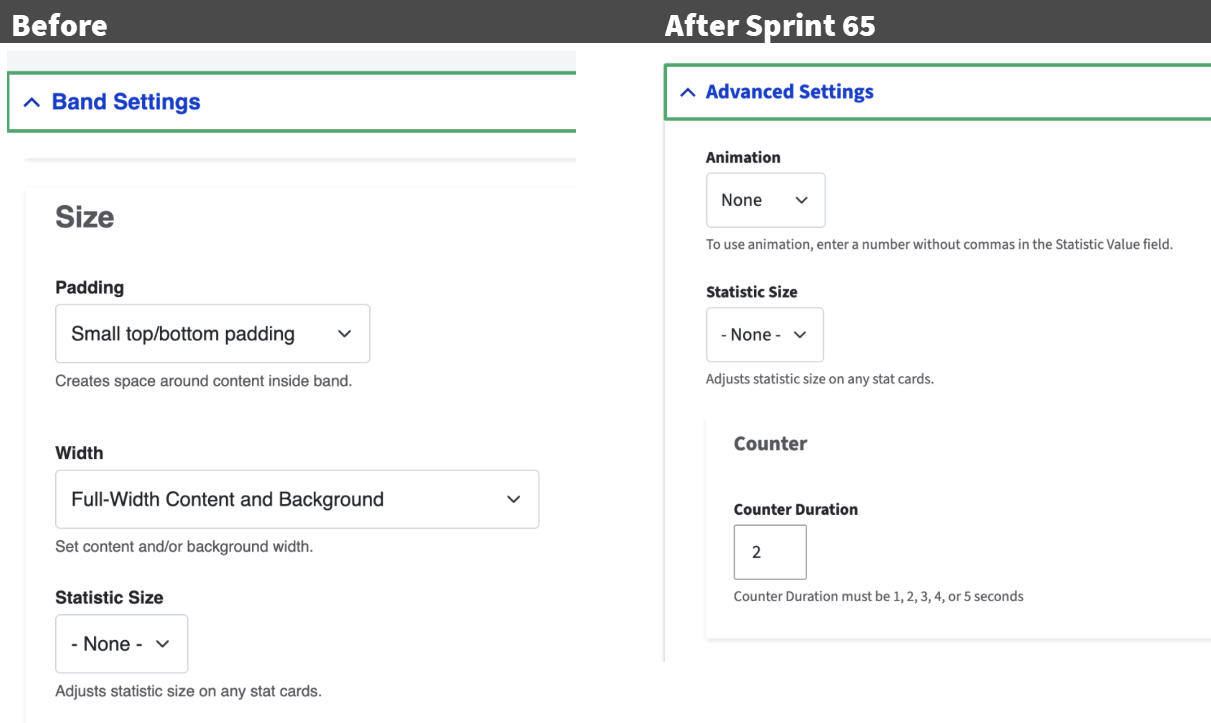Open the Padding dropdown showing Small top/bottom padding
The image size is (1211, 723).
(x=212, y=333)
